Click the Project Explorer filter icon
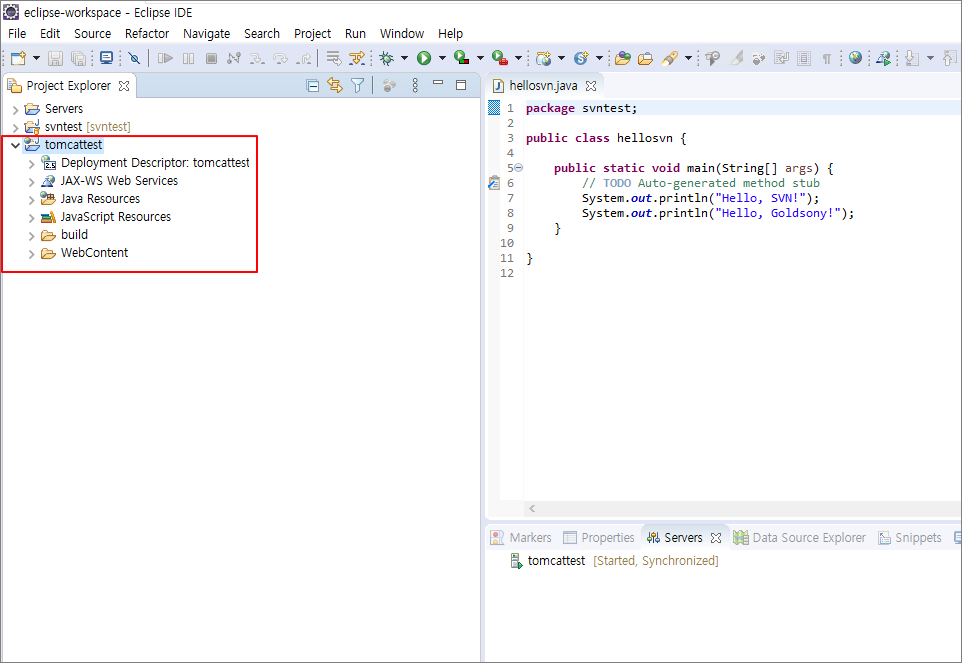This screenshot has height=663, width=962. point(358,86)
